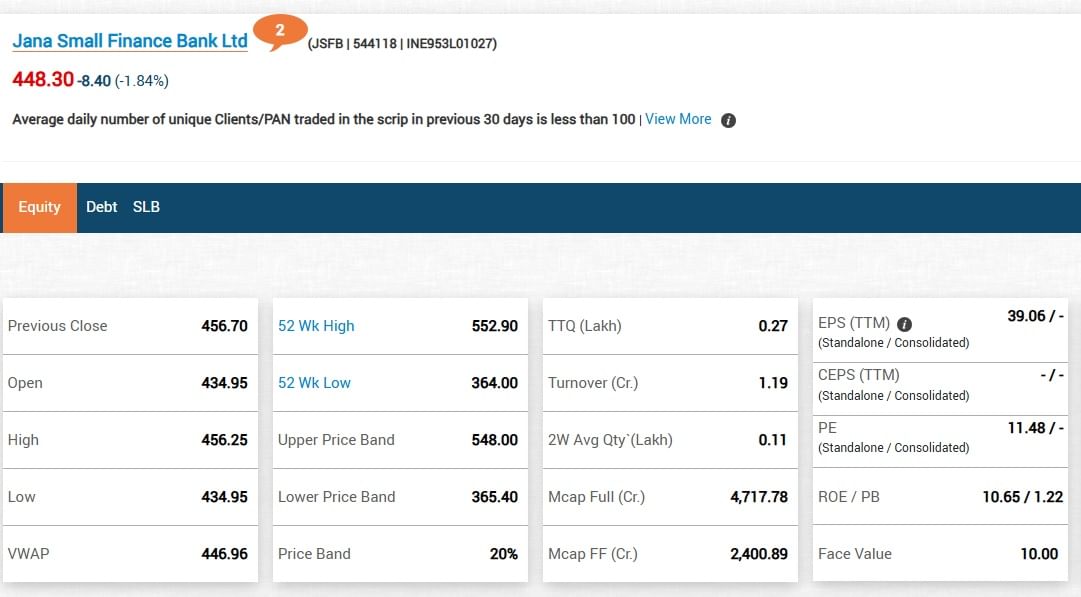Click the Turnover (Cr.) value 1.19

pos(772,383)
